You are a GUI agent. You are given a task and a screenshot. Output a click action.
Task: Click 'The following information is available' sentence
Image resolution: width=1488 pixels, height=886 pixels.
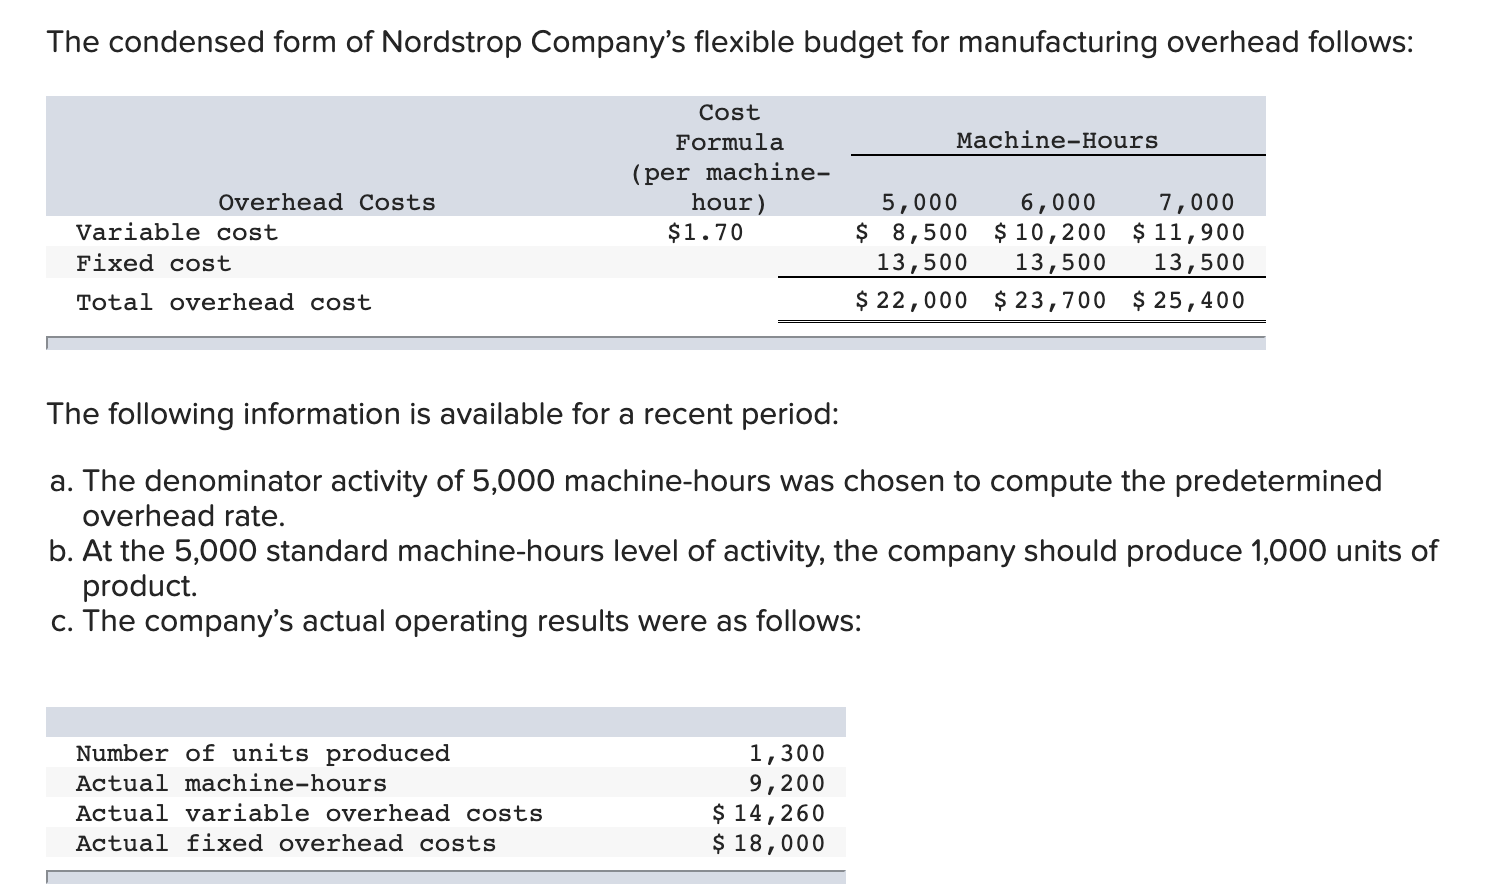443,414
